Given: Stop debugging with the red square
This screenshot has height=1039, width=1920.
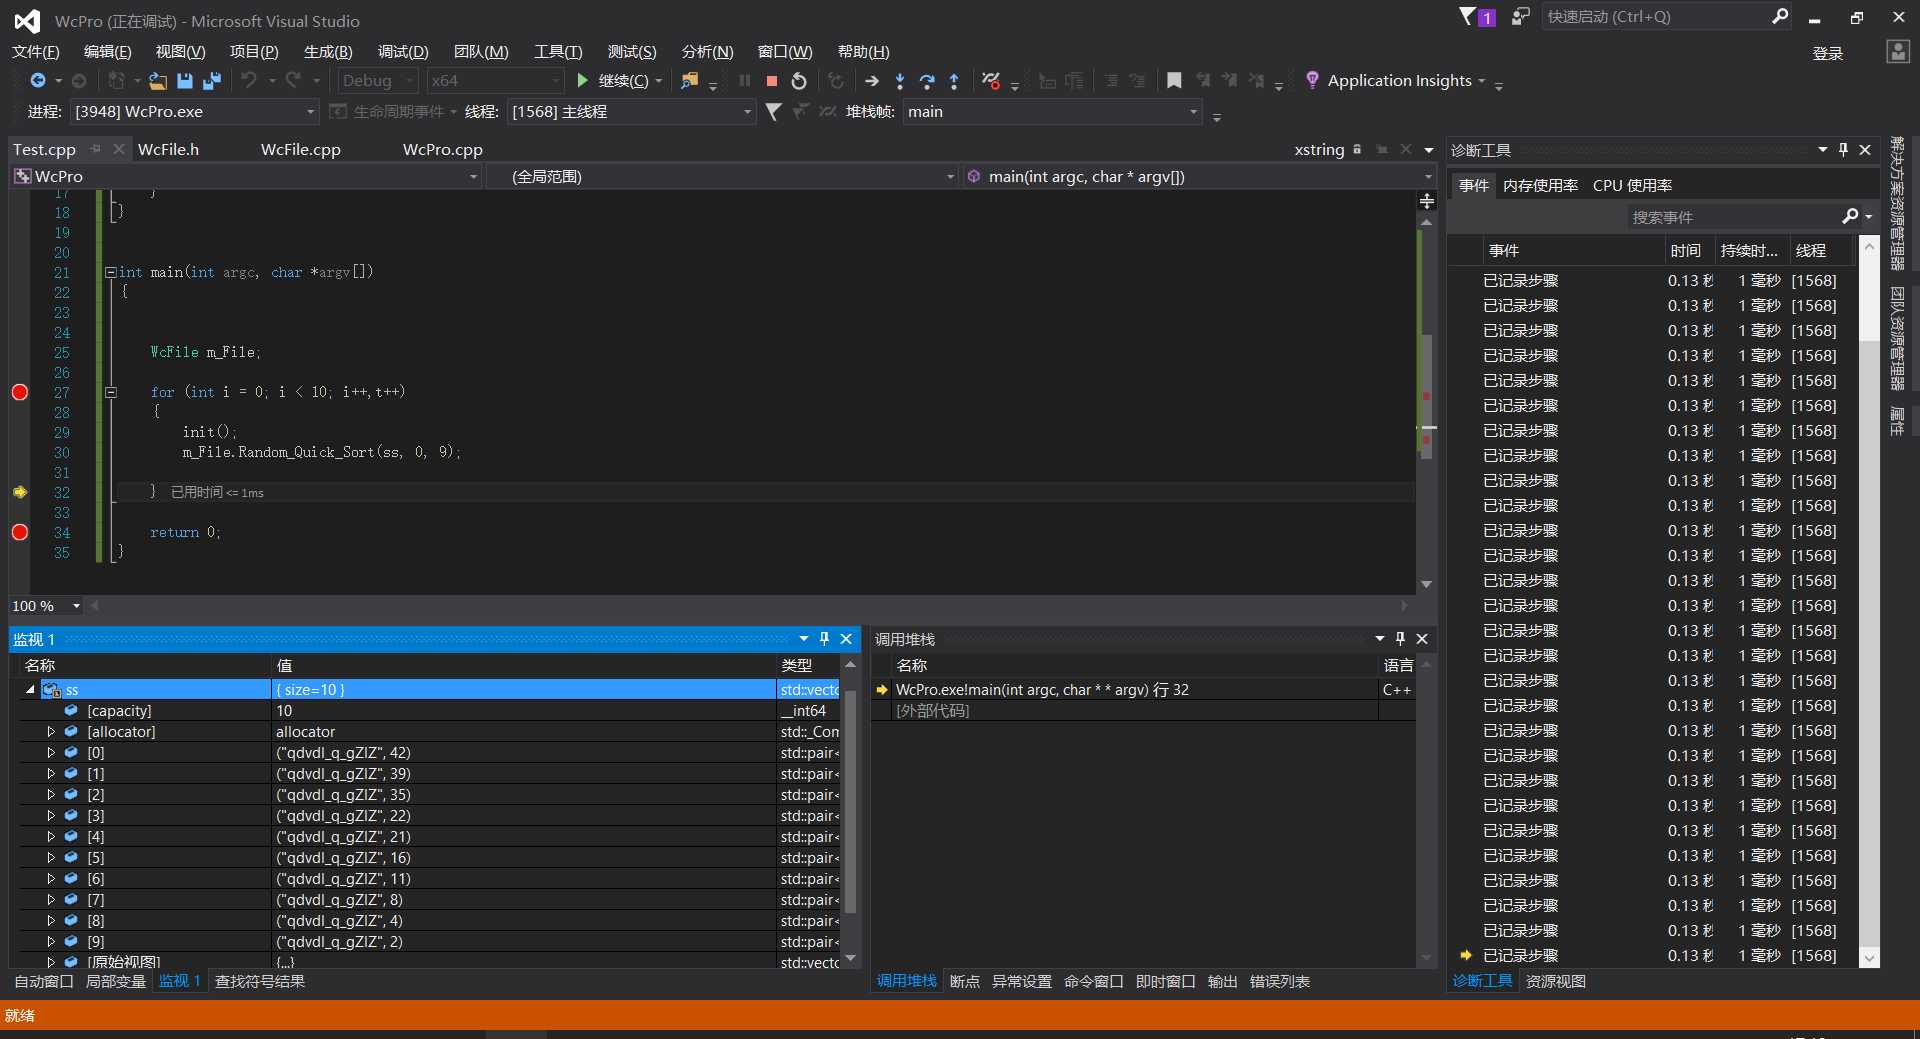Looking at the screenshot, I should click(772, 81).
